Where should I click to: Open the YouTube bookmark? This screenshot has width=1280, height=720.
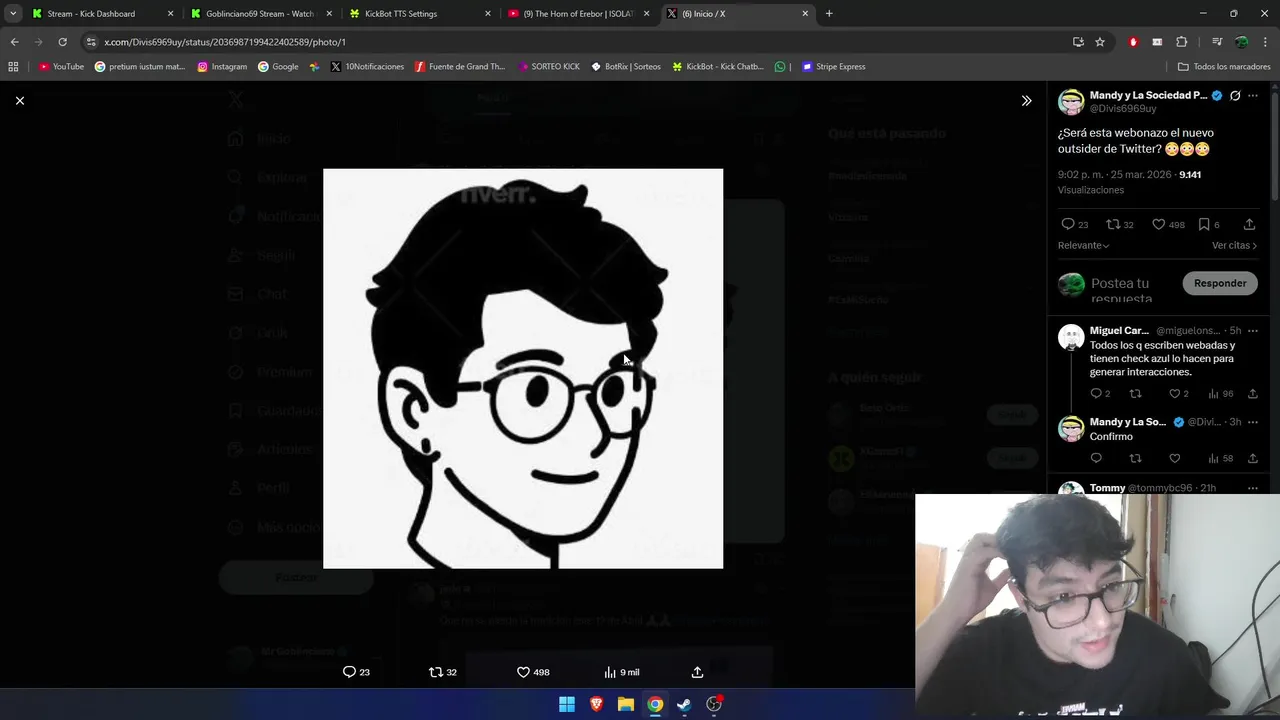61,67
